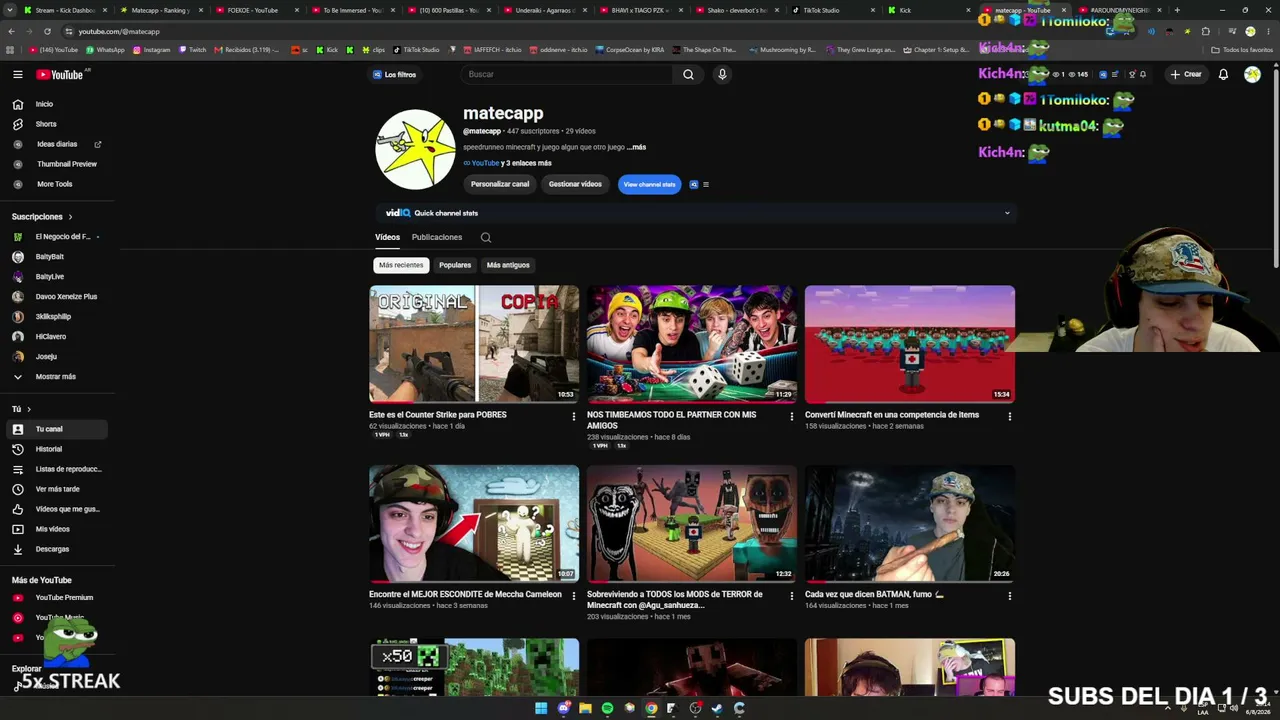The width and height of the screenshot is (1280, 720).
Task: Open the notifications bell
Action: (x=1223, y=74)
